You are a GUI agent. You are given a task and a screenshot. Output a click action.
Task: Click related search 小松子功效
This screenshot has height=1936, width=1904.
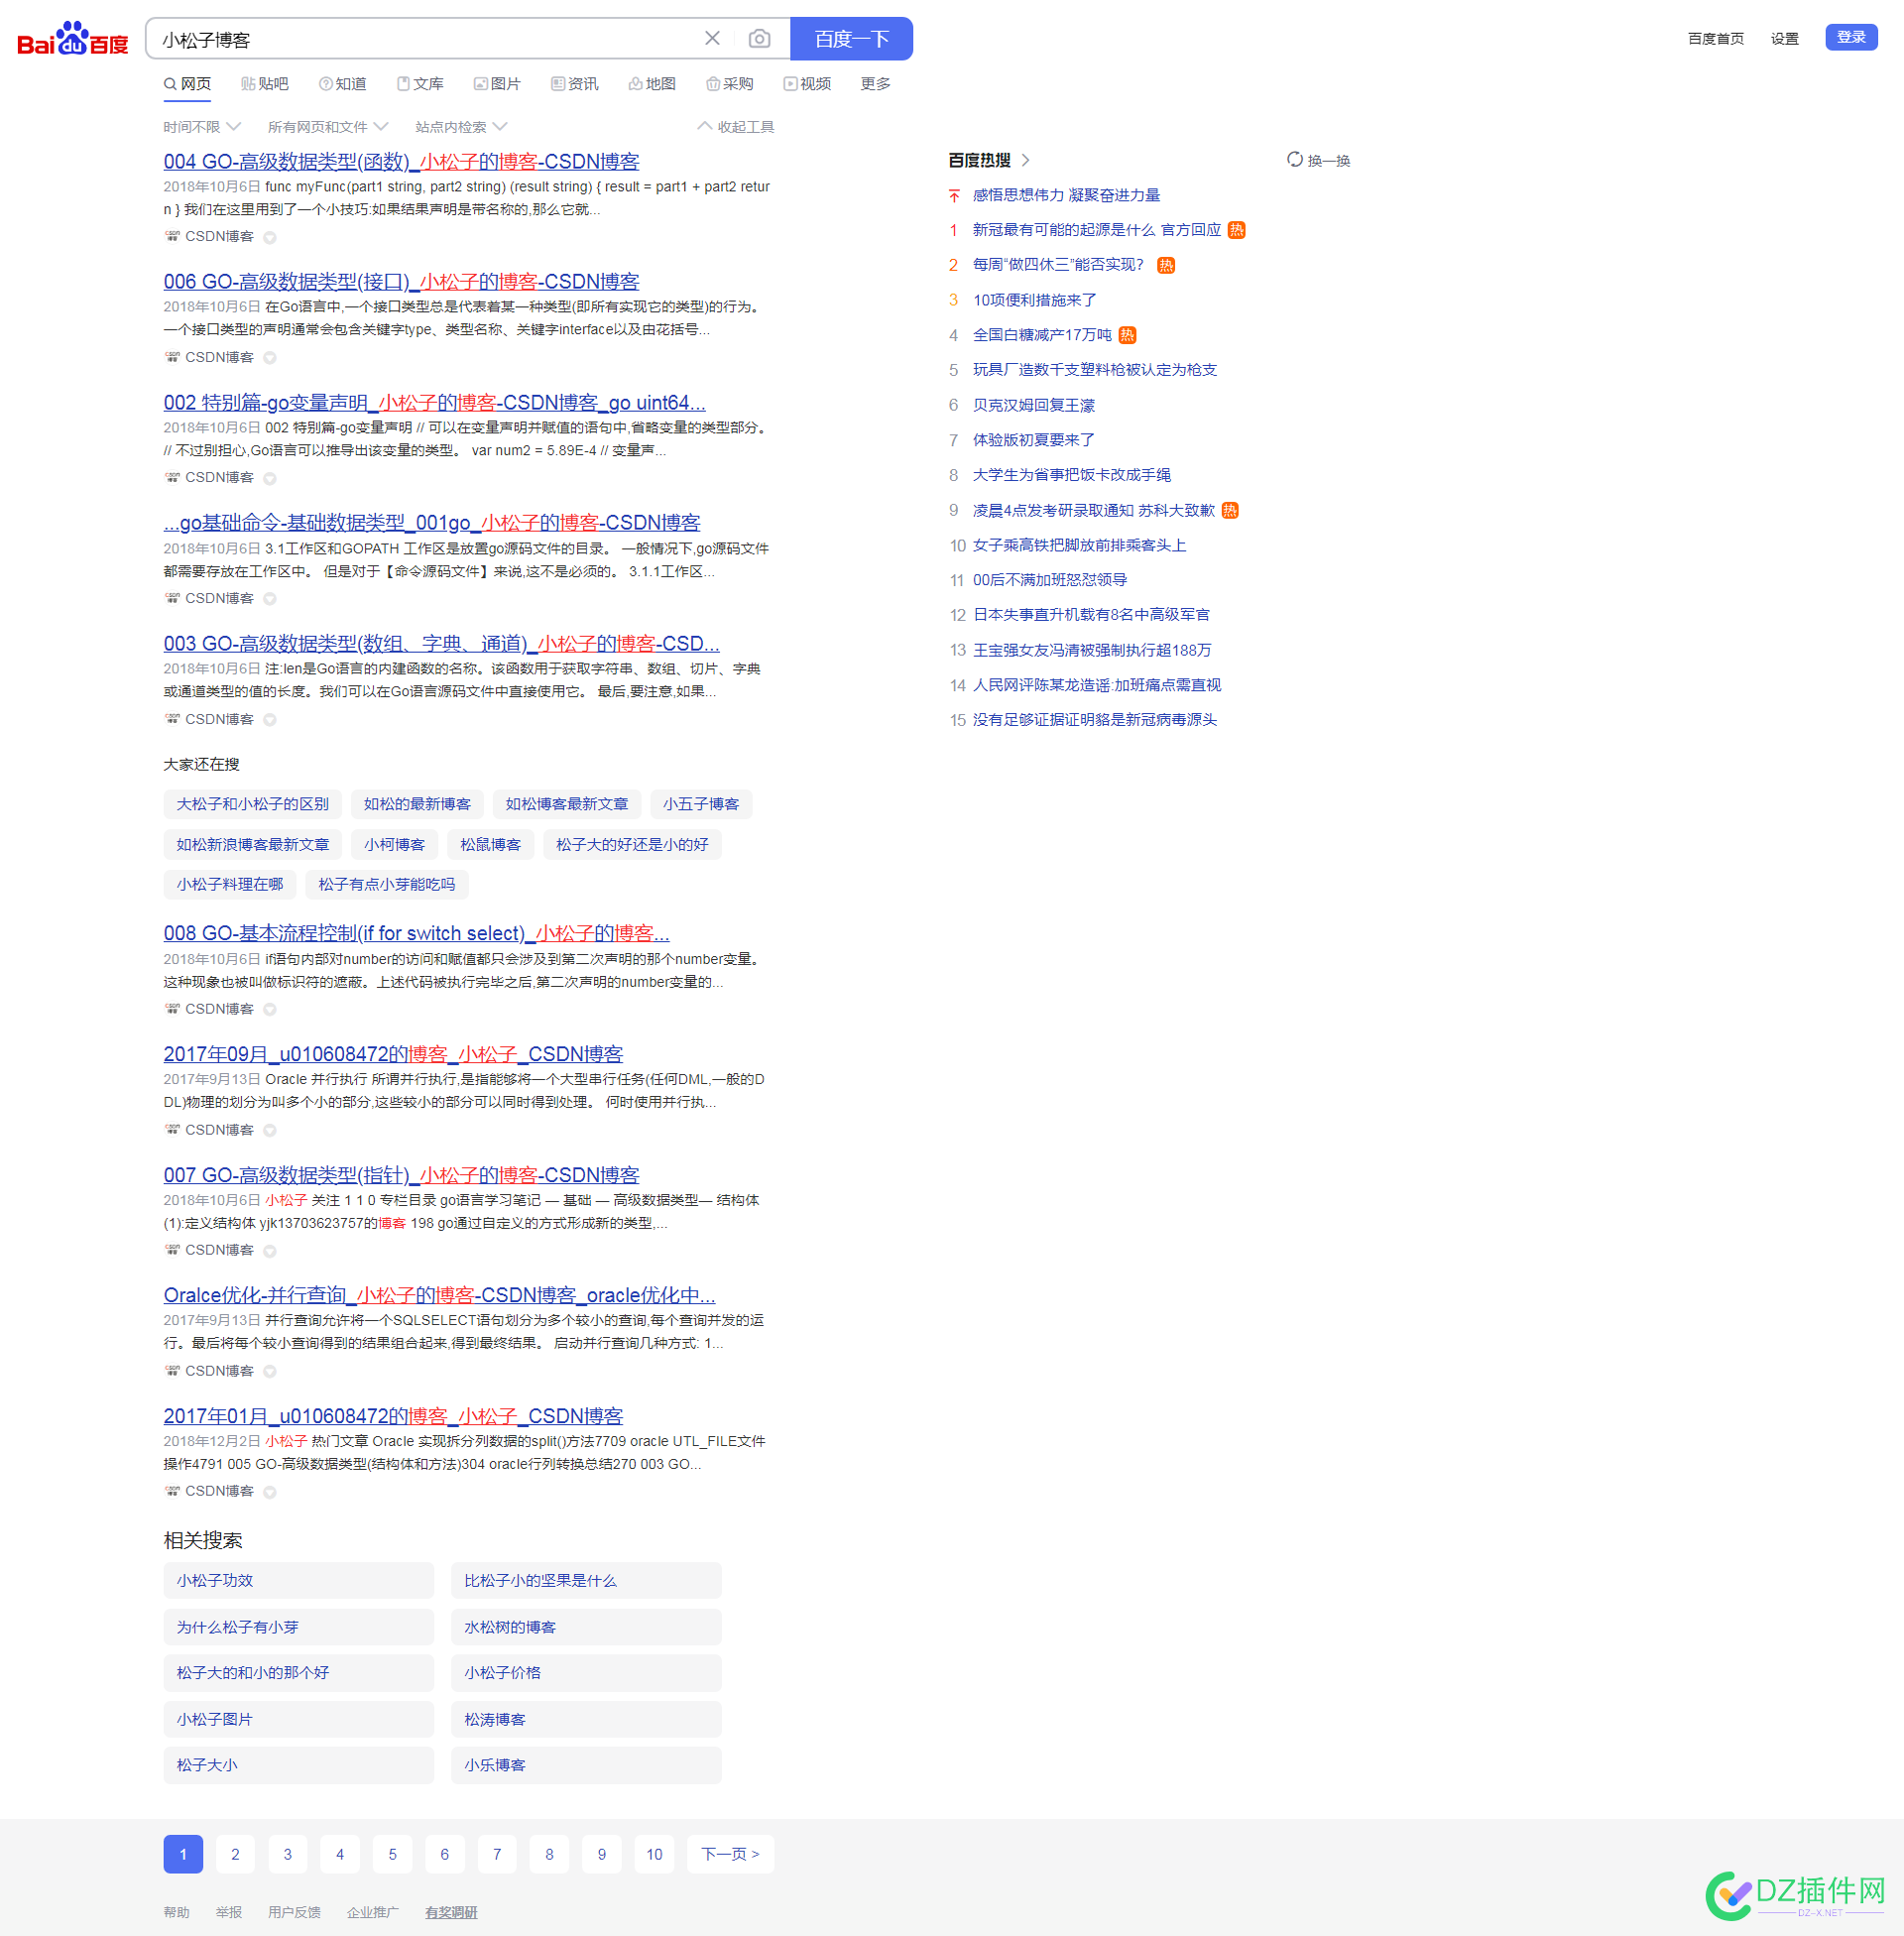(298, 1580)
